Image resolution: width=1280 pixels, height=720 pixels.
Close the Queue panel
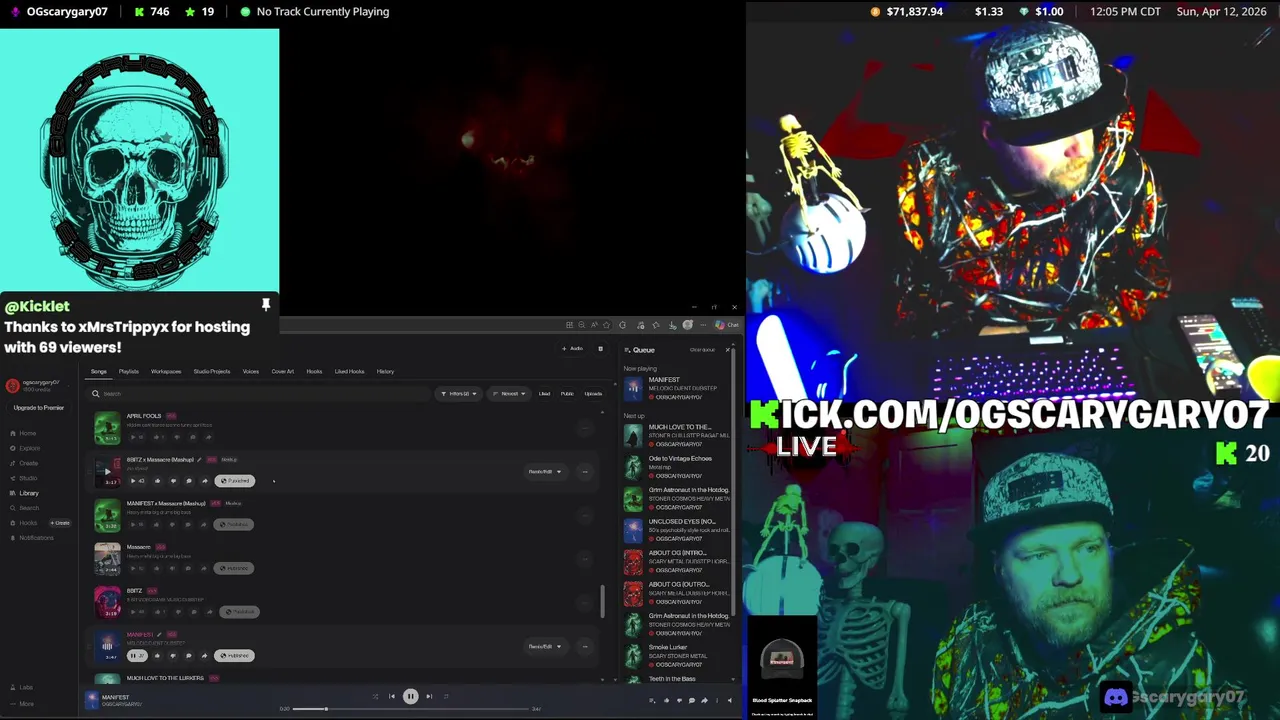click(x=727, y=350)
